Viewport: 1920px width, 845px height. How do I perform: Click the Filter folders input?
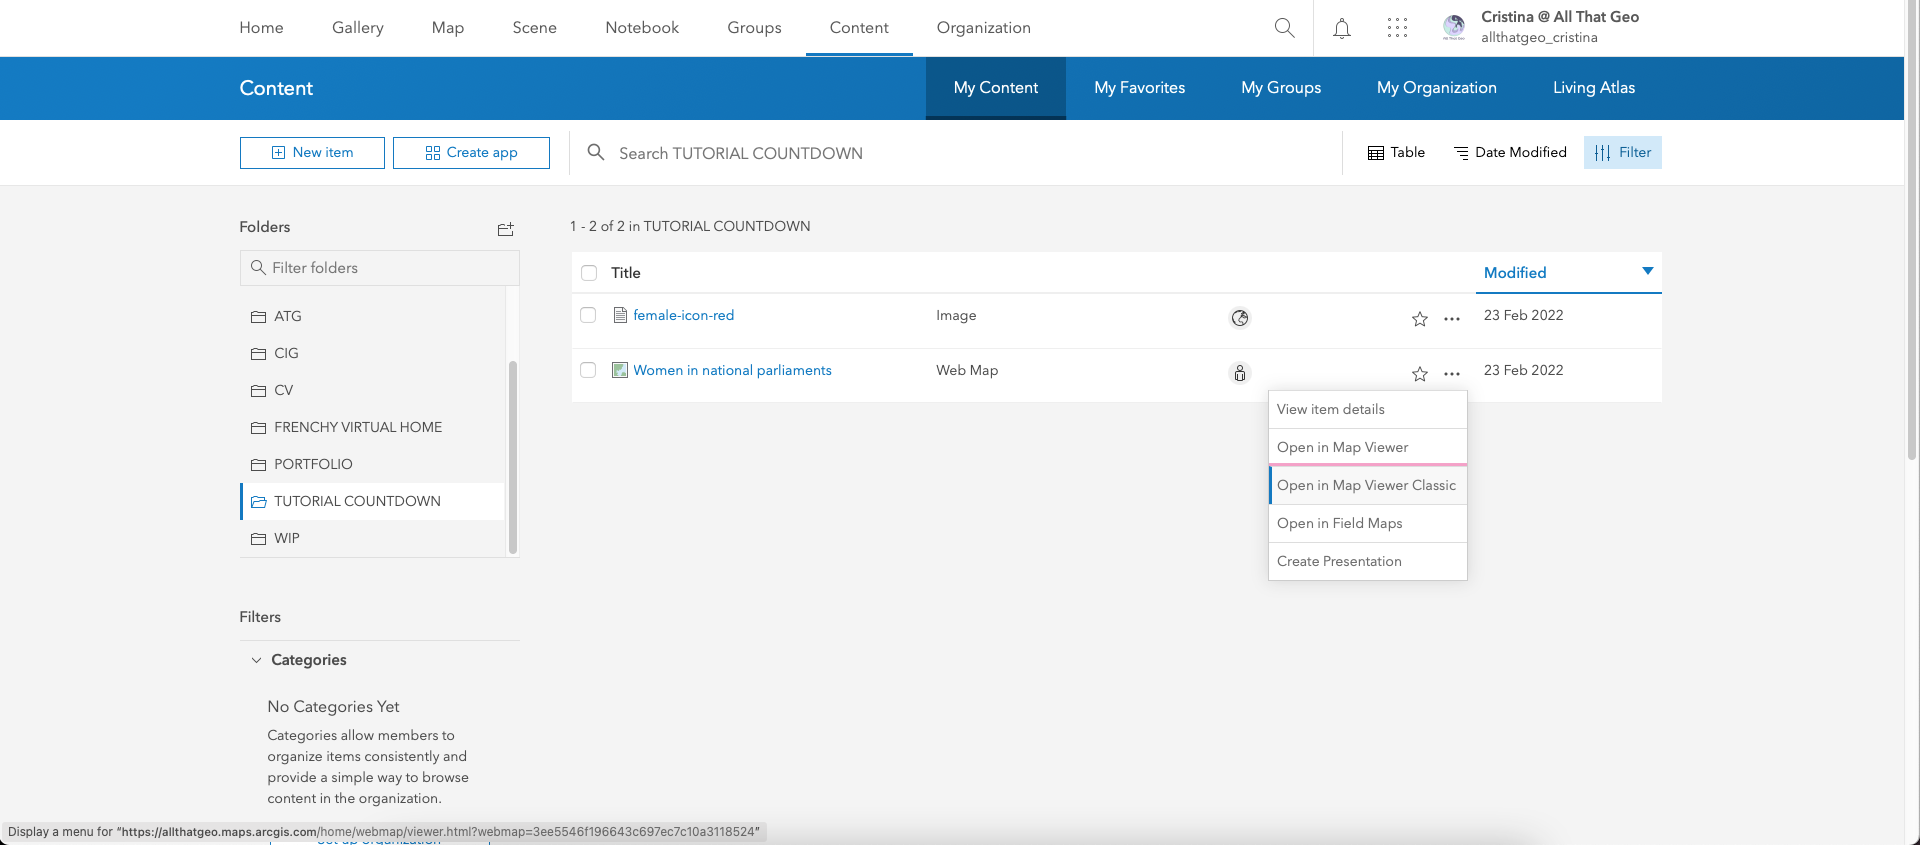380,268
